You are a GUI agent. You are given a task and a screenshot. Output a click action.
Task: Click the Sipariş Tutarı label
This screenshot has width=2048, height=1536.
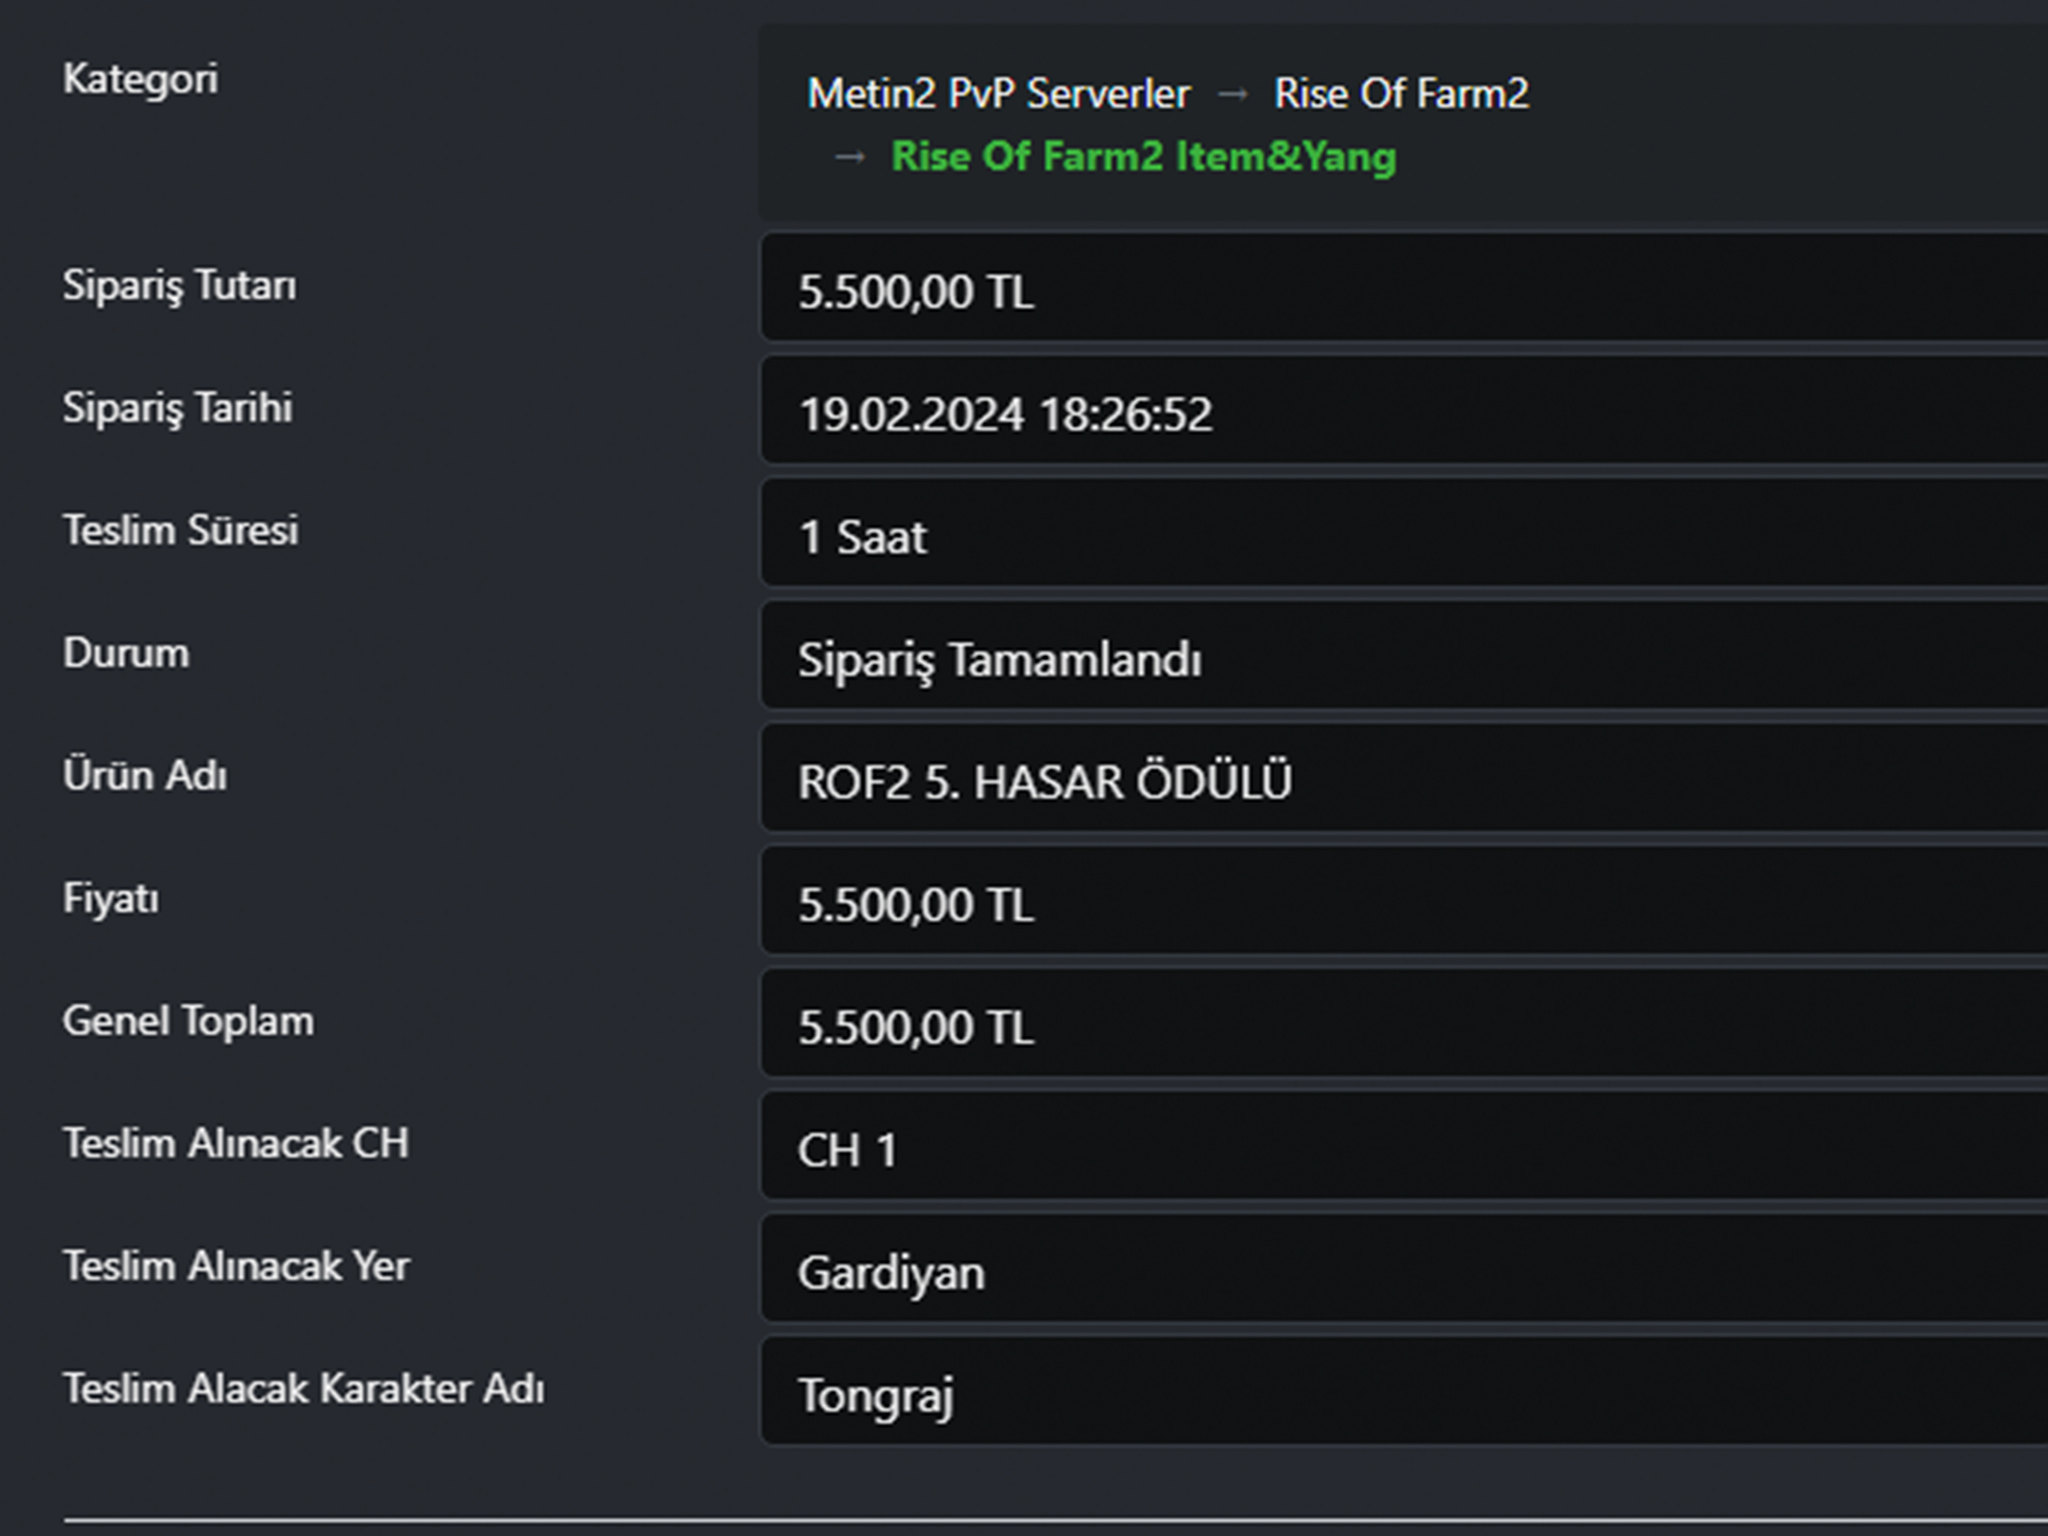point(179,286)
